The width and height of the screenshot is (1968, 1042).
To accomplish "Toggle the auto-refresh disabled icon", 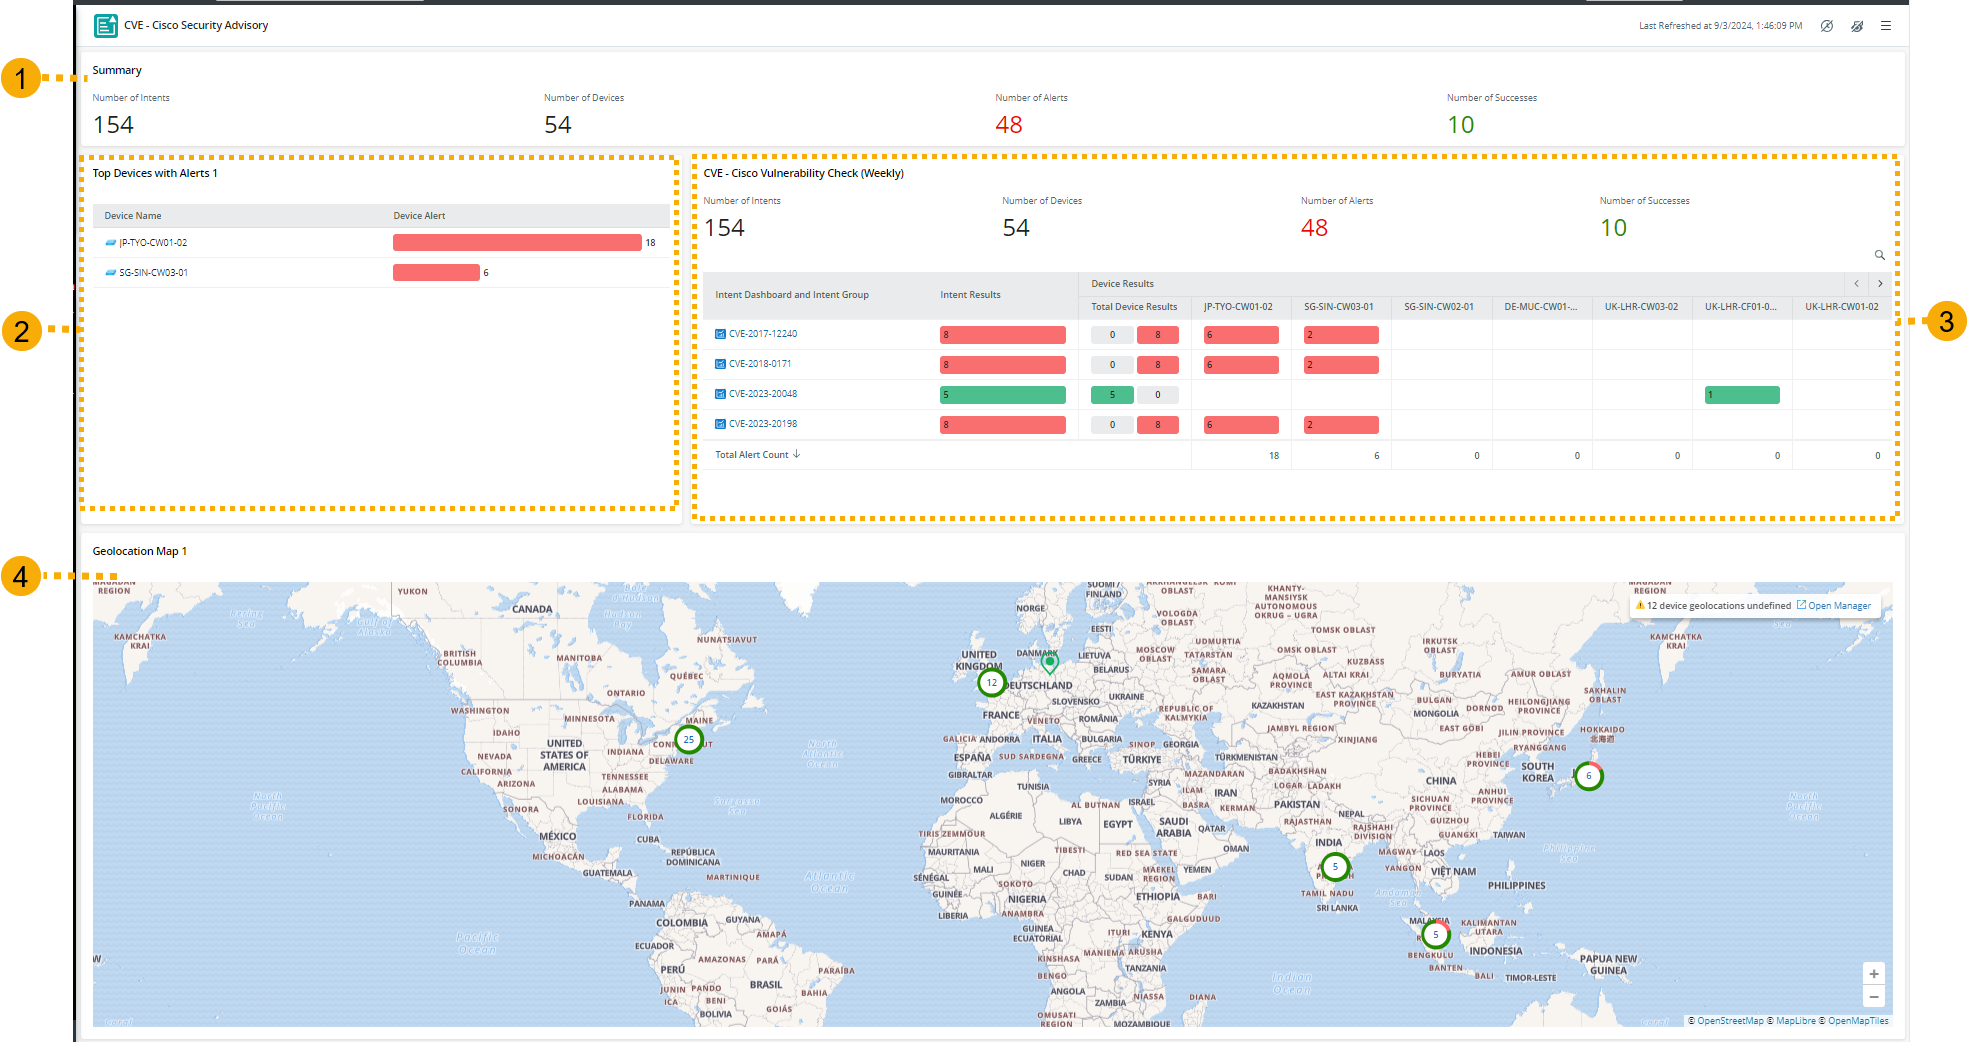I will point(1826,26).
